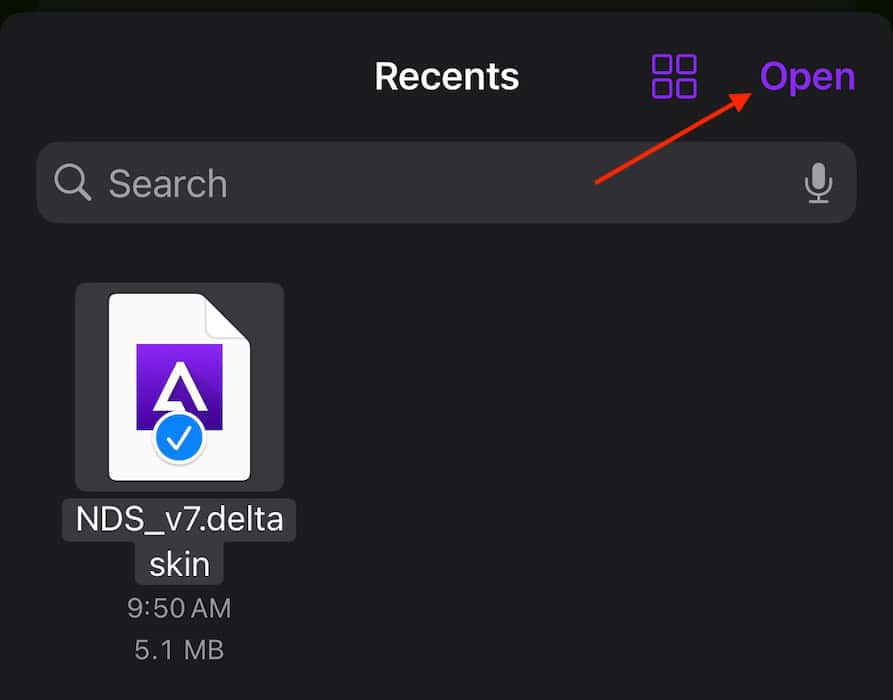Deselect the blue checkmark on NDS_v7 file

[x=180, y=437]
